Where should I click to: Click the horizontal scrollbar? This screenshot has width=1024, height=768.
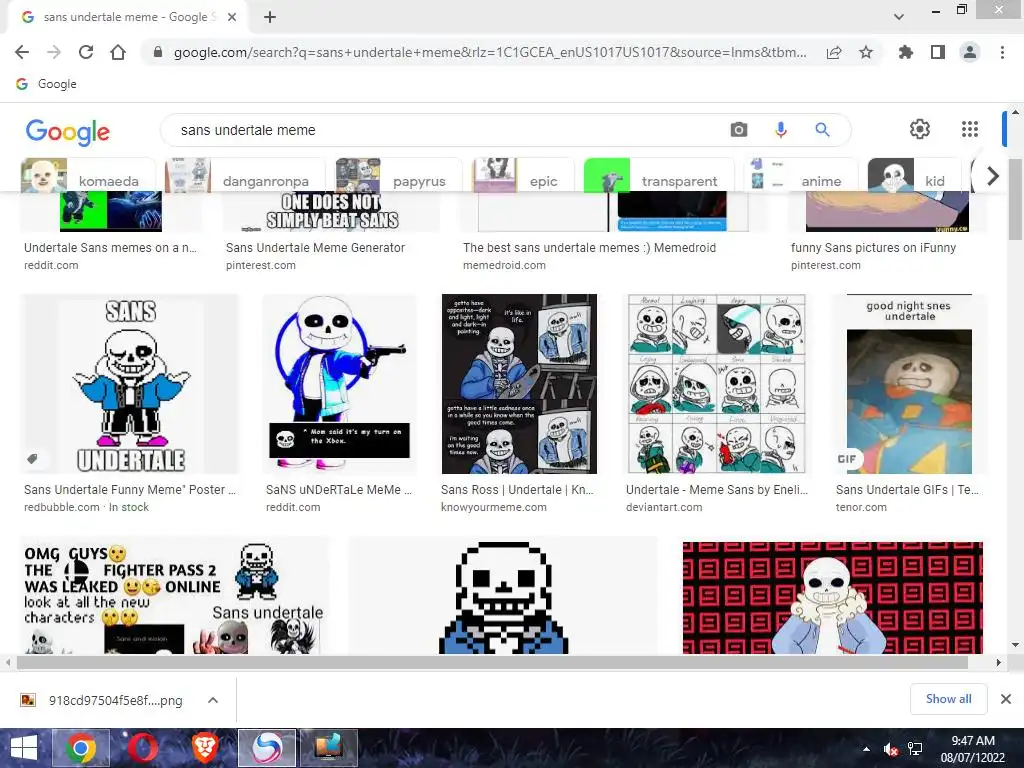pyautogui.click(x=492, y=662)
